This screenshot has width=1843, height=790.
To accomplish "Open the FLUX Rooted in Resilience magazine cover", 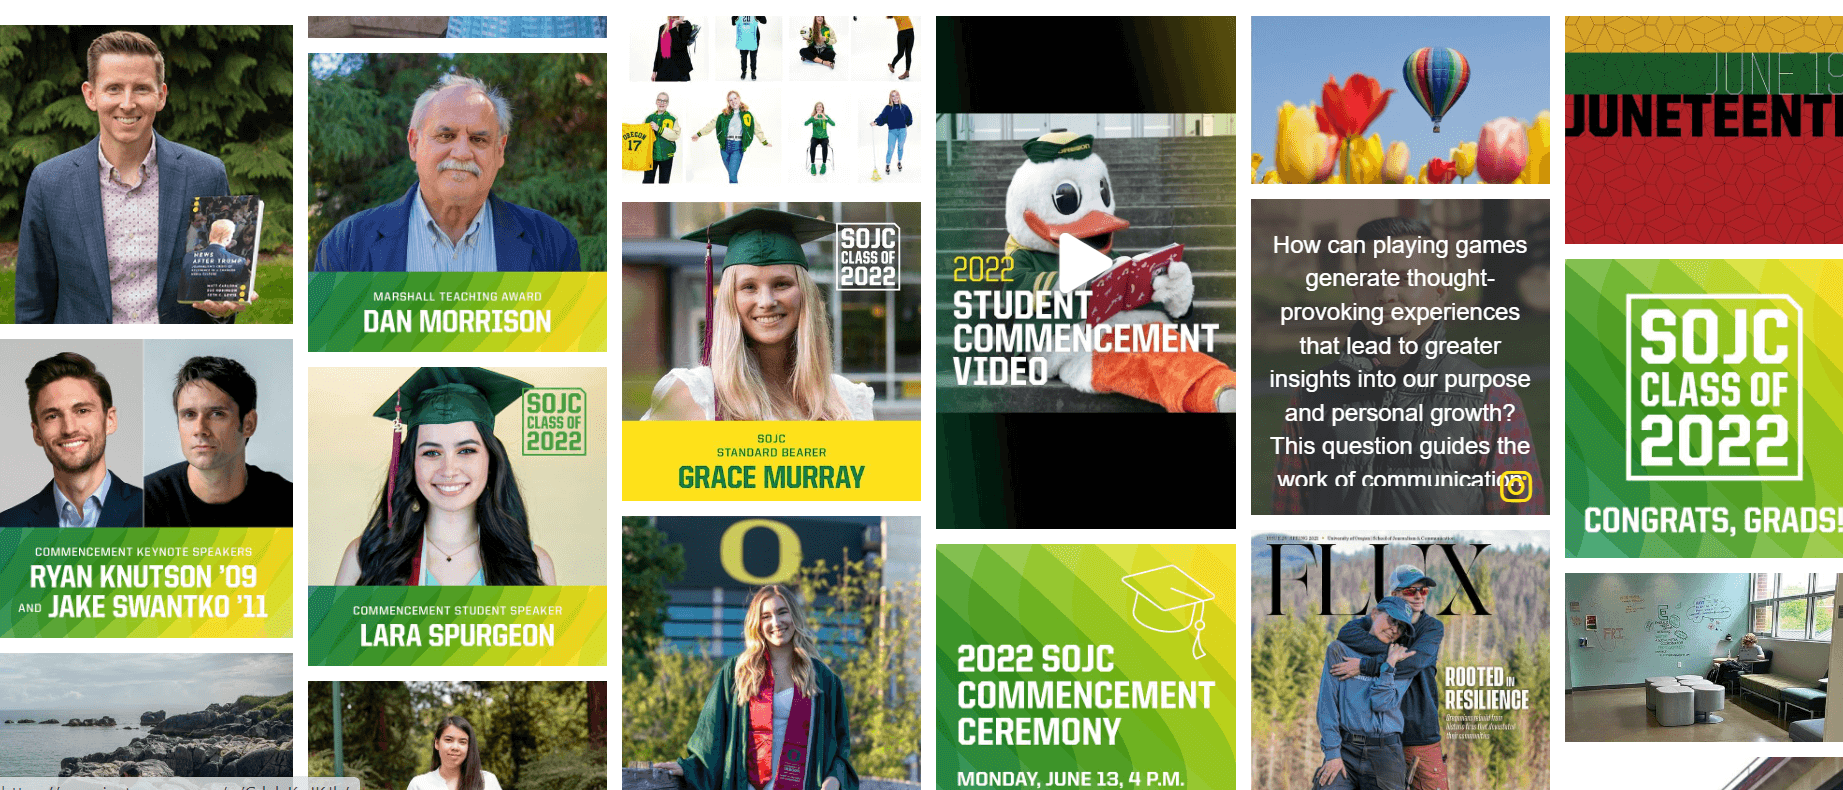I will tap(1400, 660).
